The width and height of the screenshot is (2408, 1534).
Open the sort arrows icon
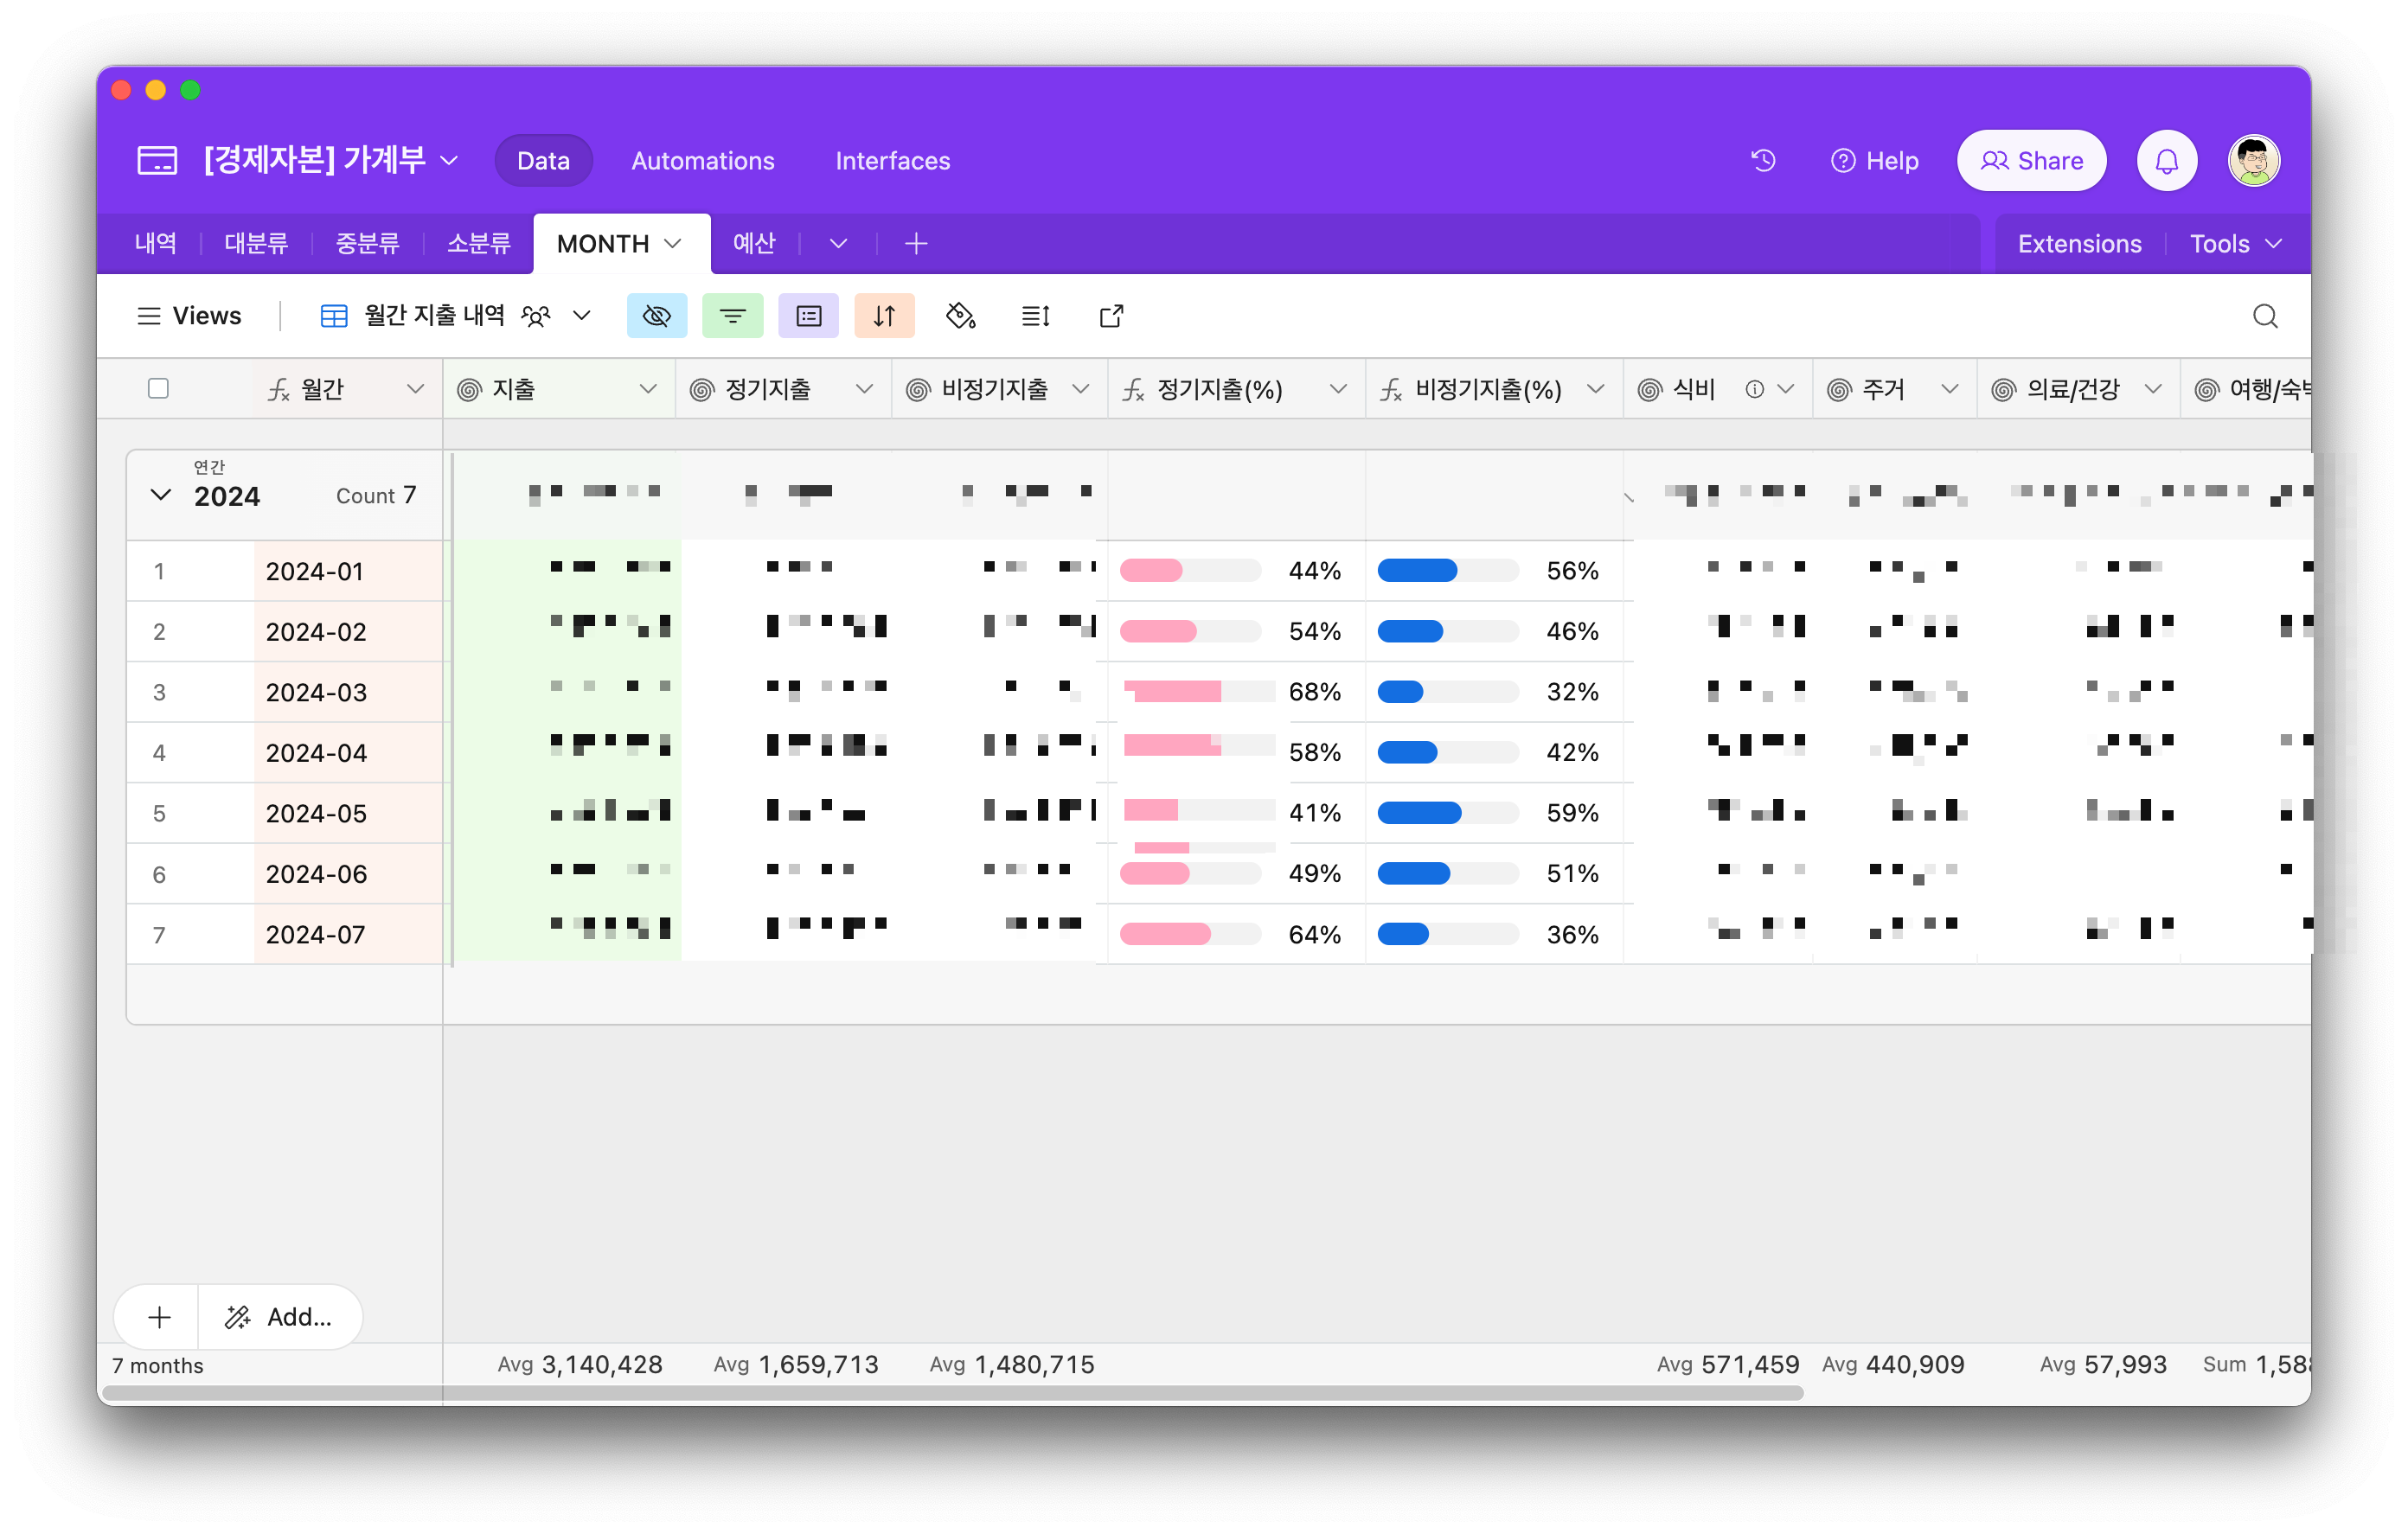tap(884, 316)
